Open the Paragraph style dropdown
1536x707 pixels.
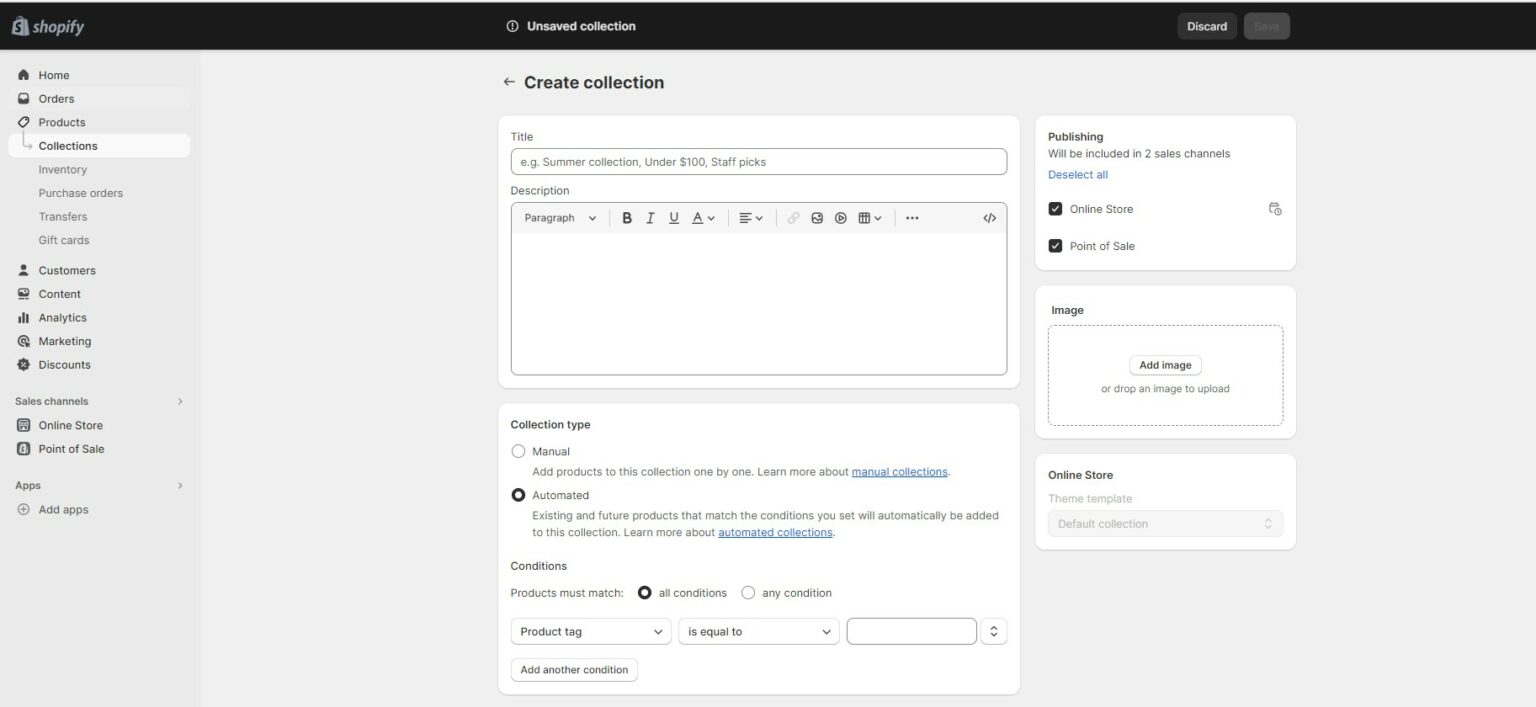click(x=559, y=217)
